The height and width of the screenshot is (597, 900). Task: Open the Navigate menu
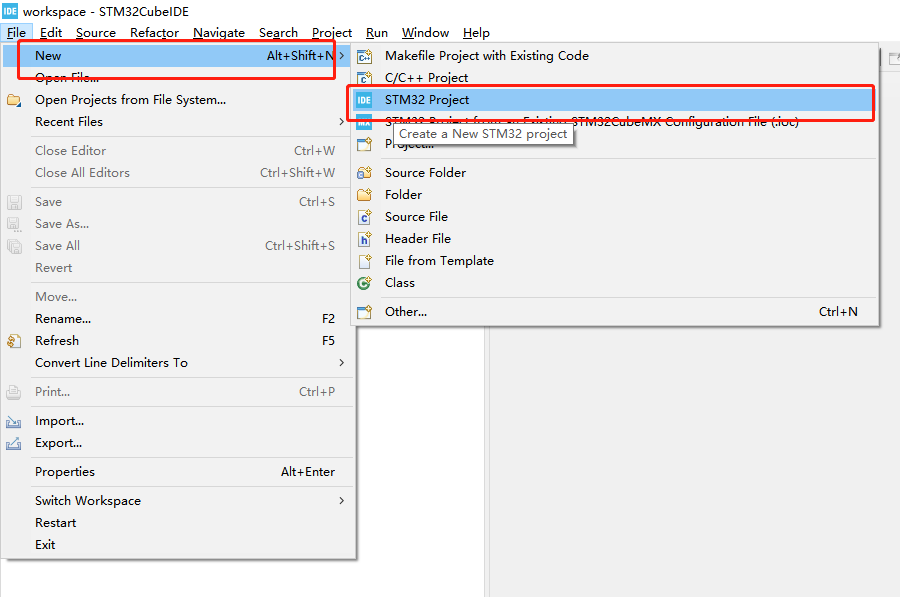tap(219, 33)
